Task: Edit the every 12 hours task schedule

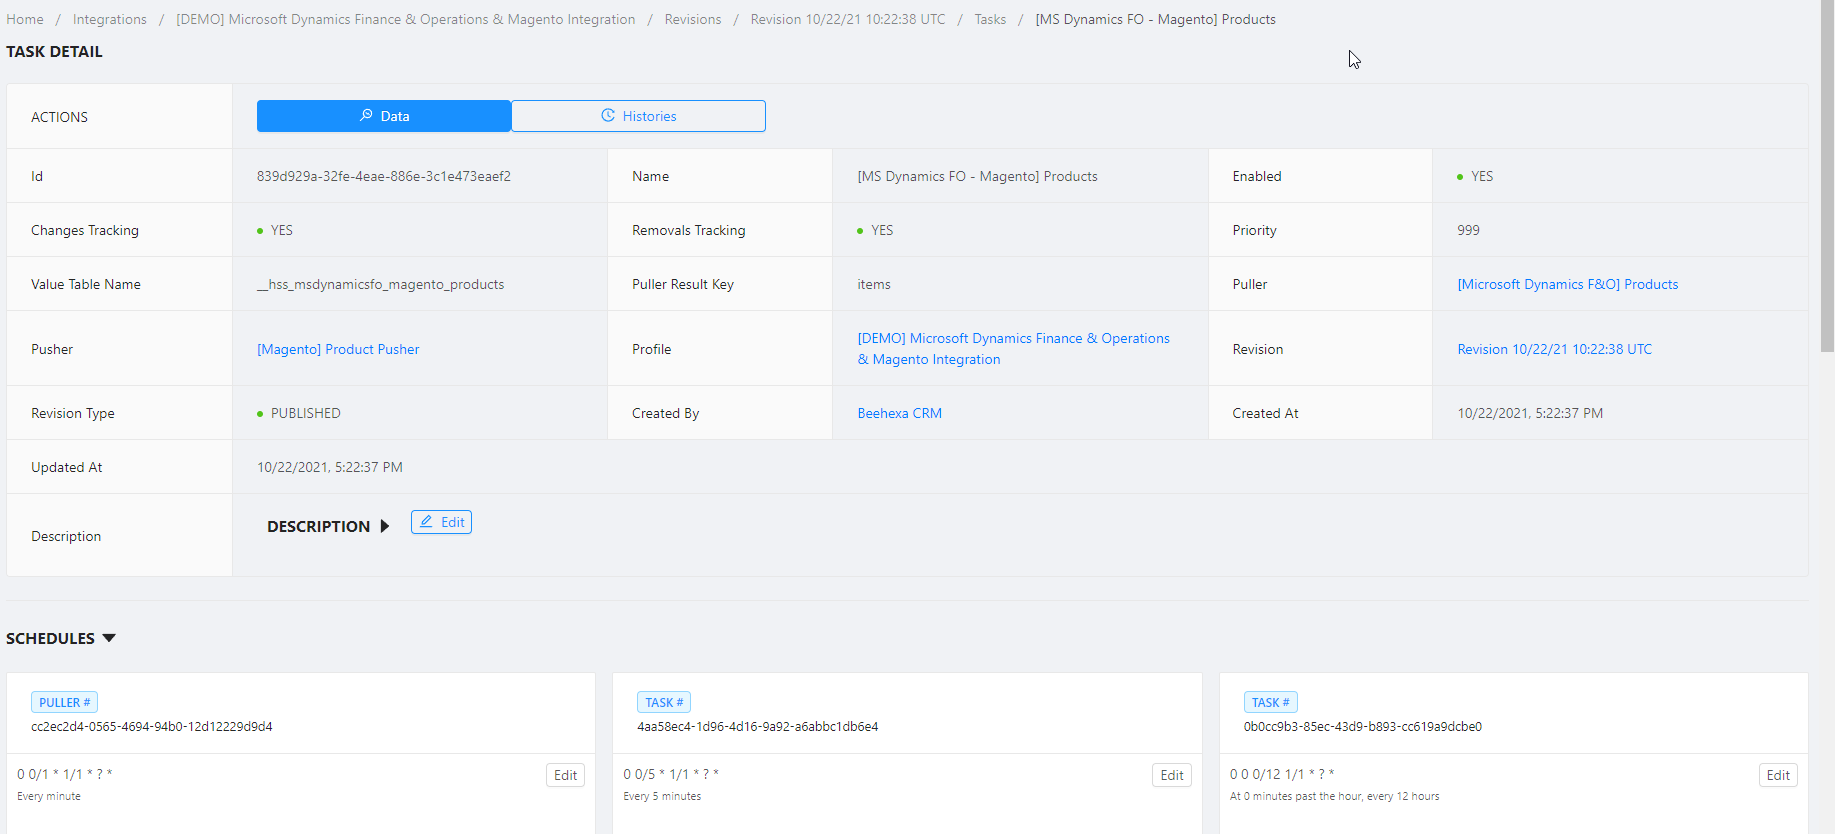Action: [x=1778, y=775]
